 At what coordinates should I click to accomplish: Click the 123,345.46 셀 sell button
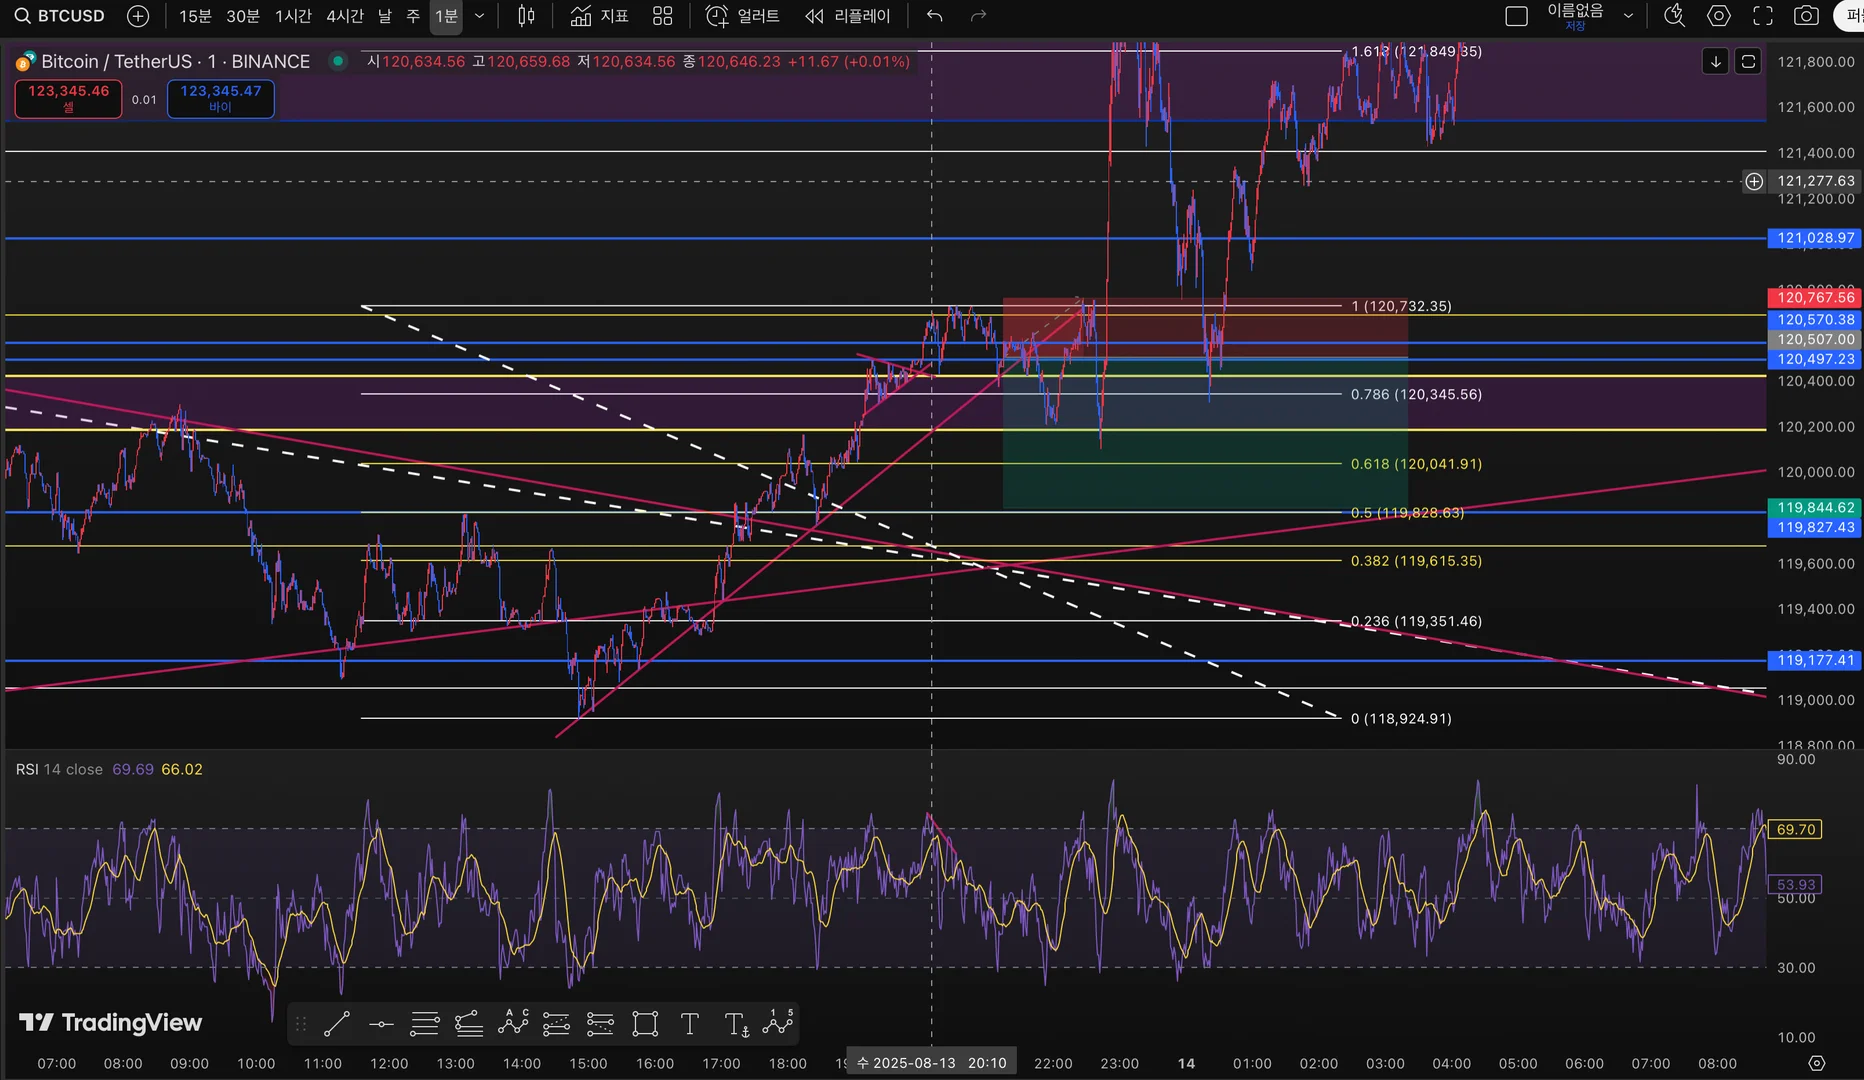point(68,99)
